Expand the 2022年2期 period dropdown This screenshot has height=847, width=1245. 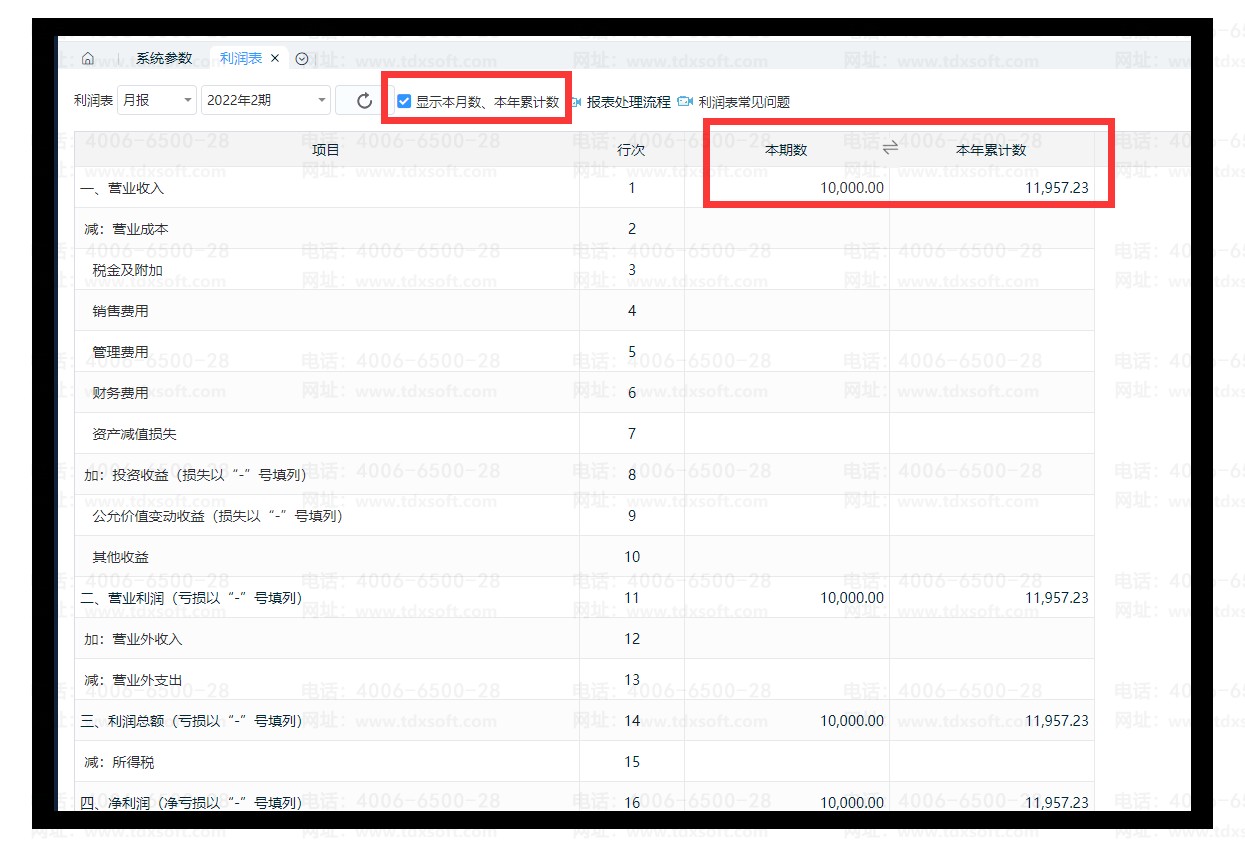pyautogui.click(x=265, y=100)
